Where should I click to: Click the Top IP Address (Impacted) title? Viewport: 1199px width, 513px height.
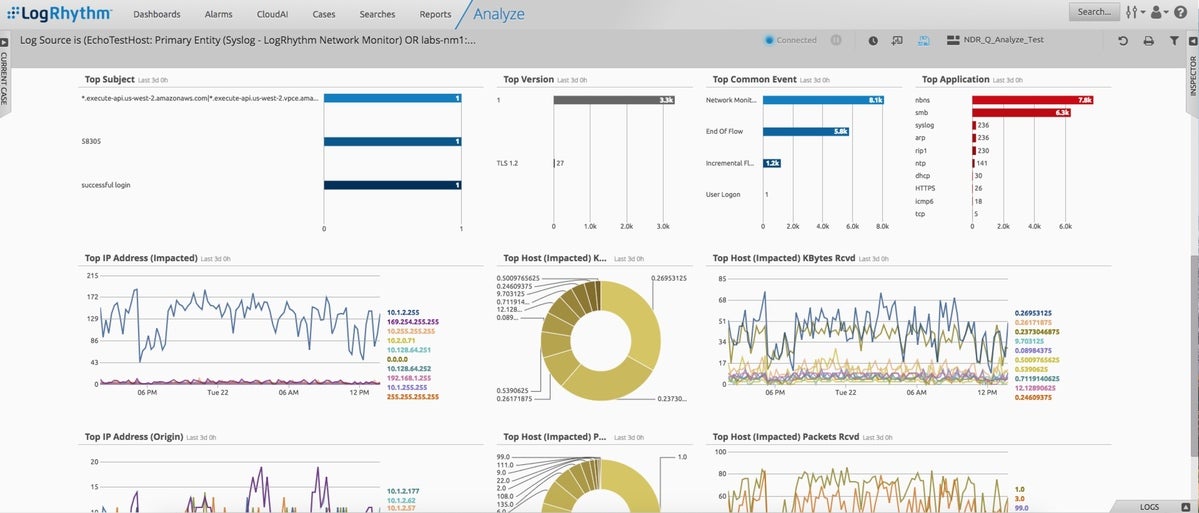(x=141, y=258)
